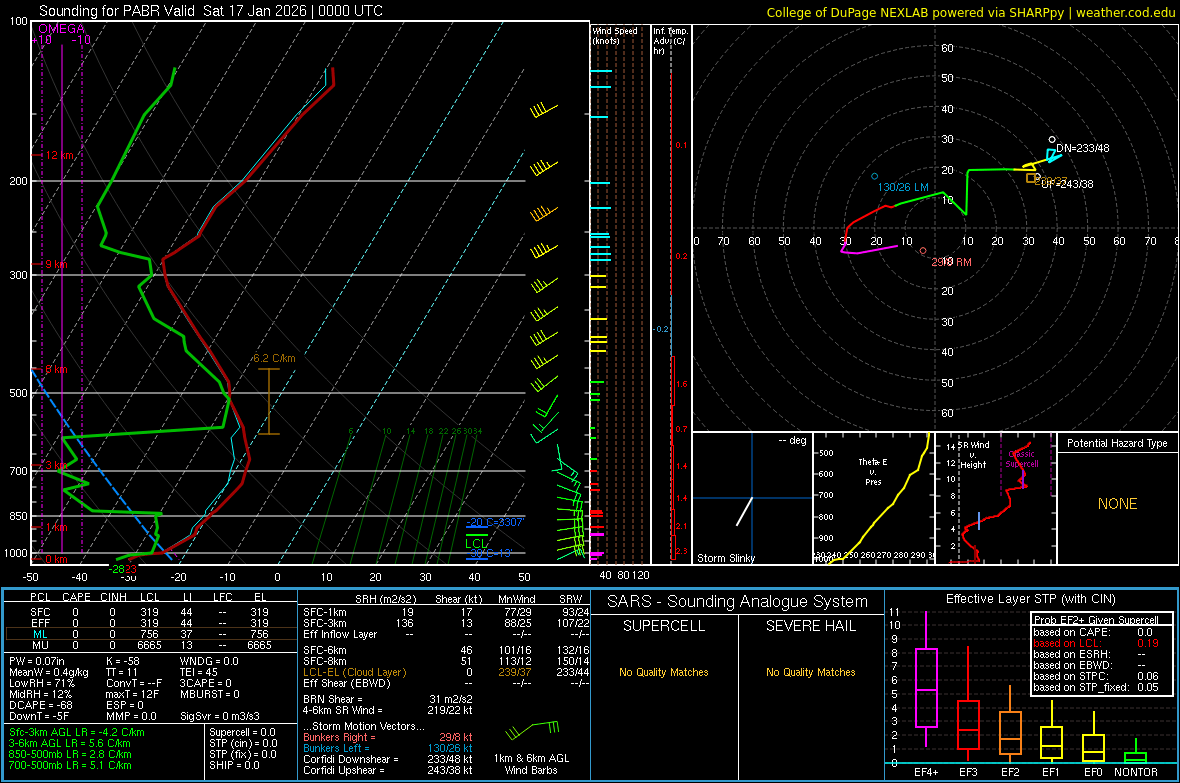Viewport: 1180px width, 783px height.
Task: Click the Potential Hazard Type heading
Action: pos(1117,443)
